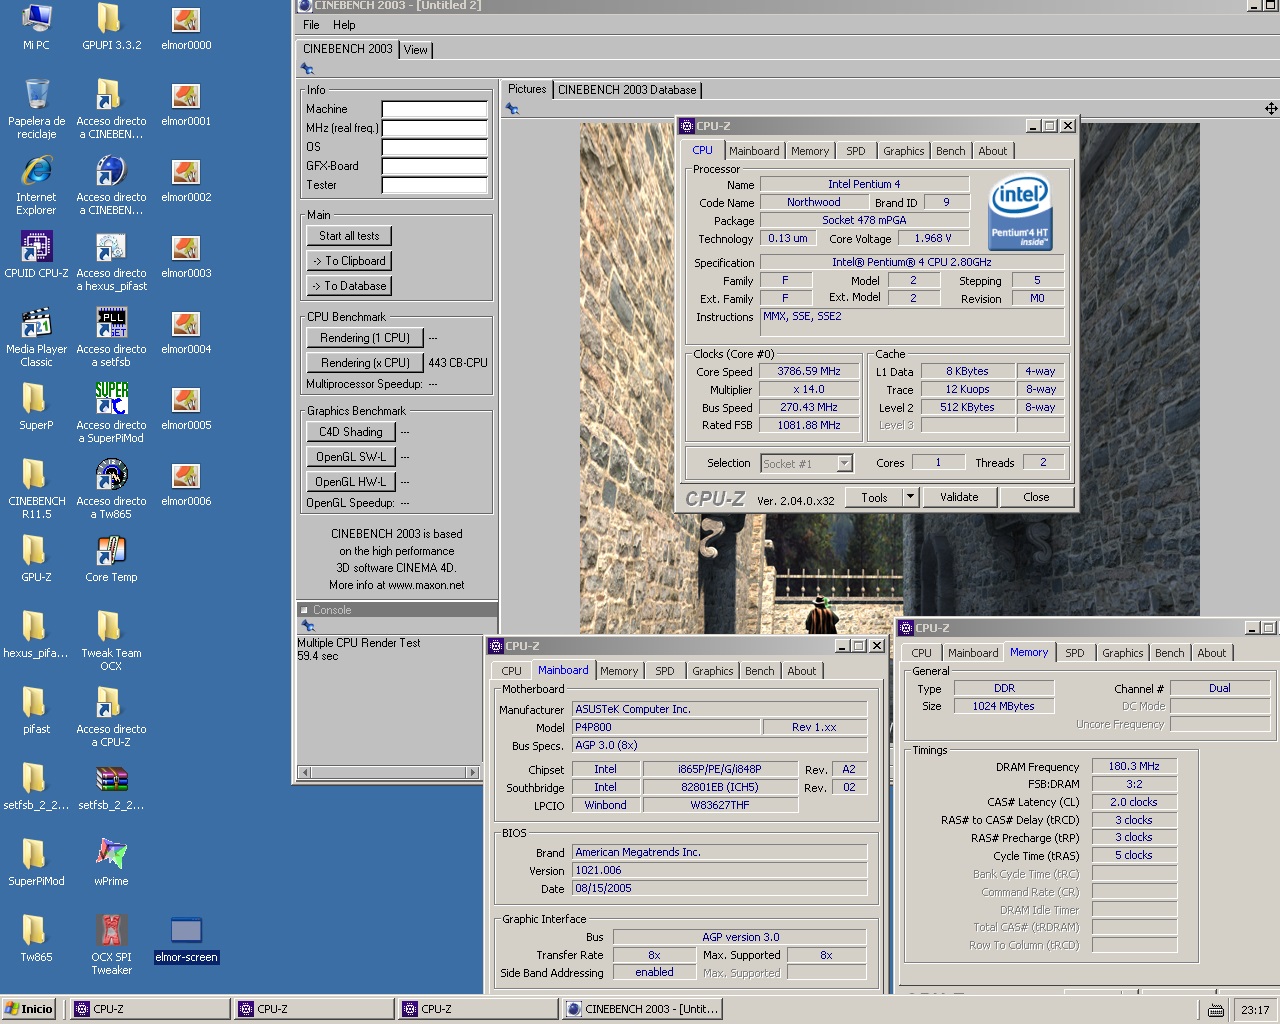Open Media Player Classic icon
This screenshot has width=1280, height=1024.
pyautogui.click(x=36, y=337)
